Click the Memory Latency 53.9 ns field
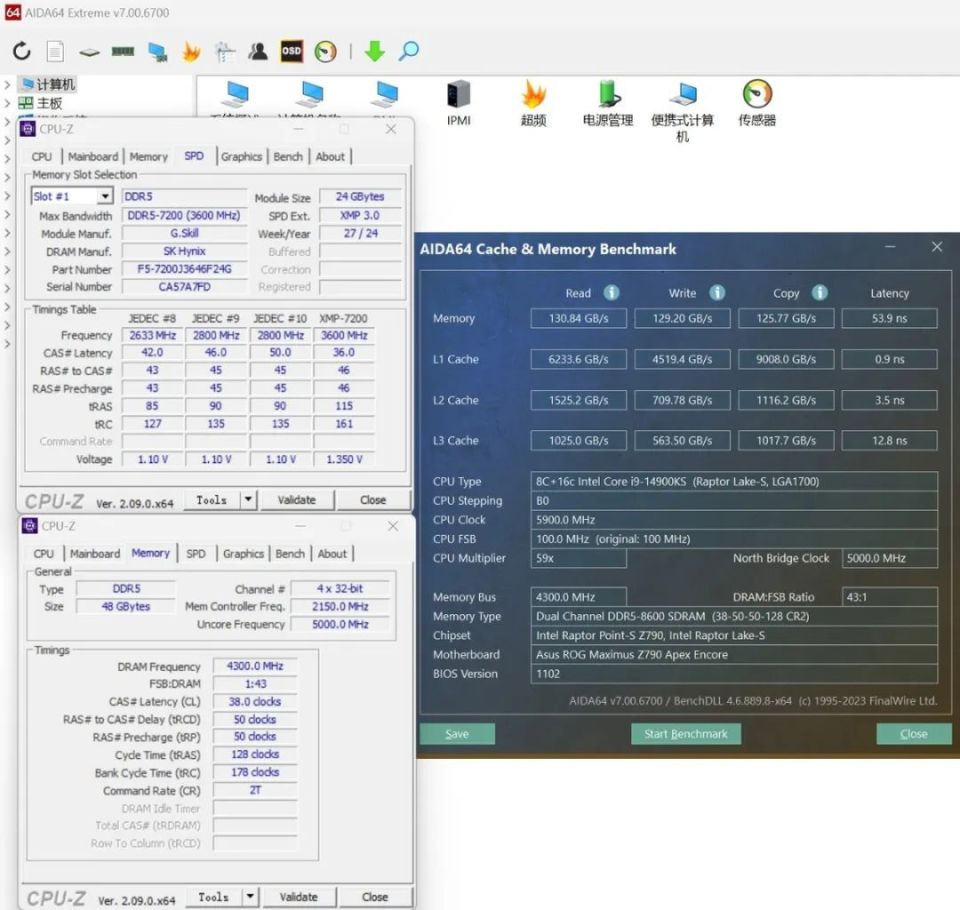The height and width of the screenshot is (910, 960). (x=890, y=318)
